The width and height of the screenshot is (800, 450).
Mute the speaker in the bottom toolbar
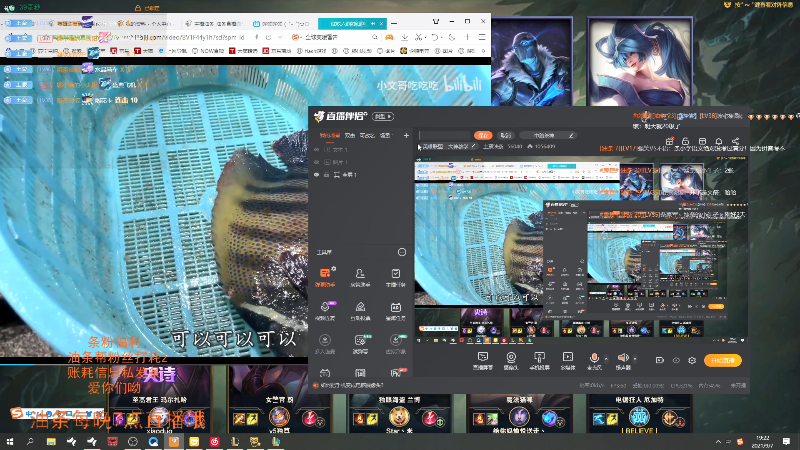[622, 358]
